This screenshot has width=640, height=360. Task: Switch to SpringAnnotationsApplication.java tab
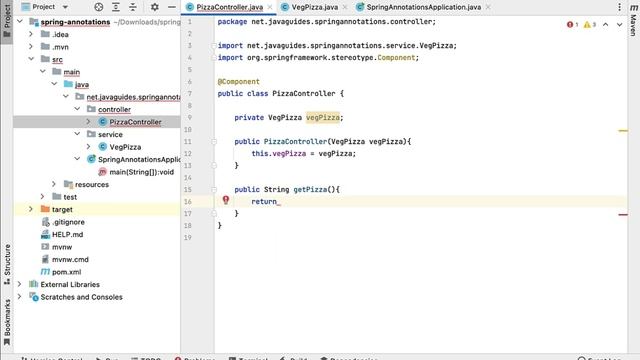click(x=423, y=7)
